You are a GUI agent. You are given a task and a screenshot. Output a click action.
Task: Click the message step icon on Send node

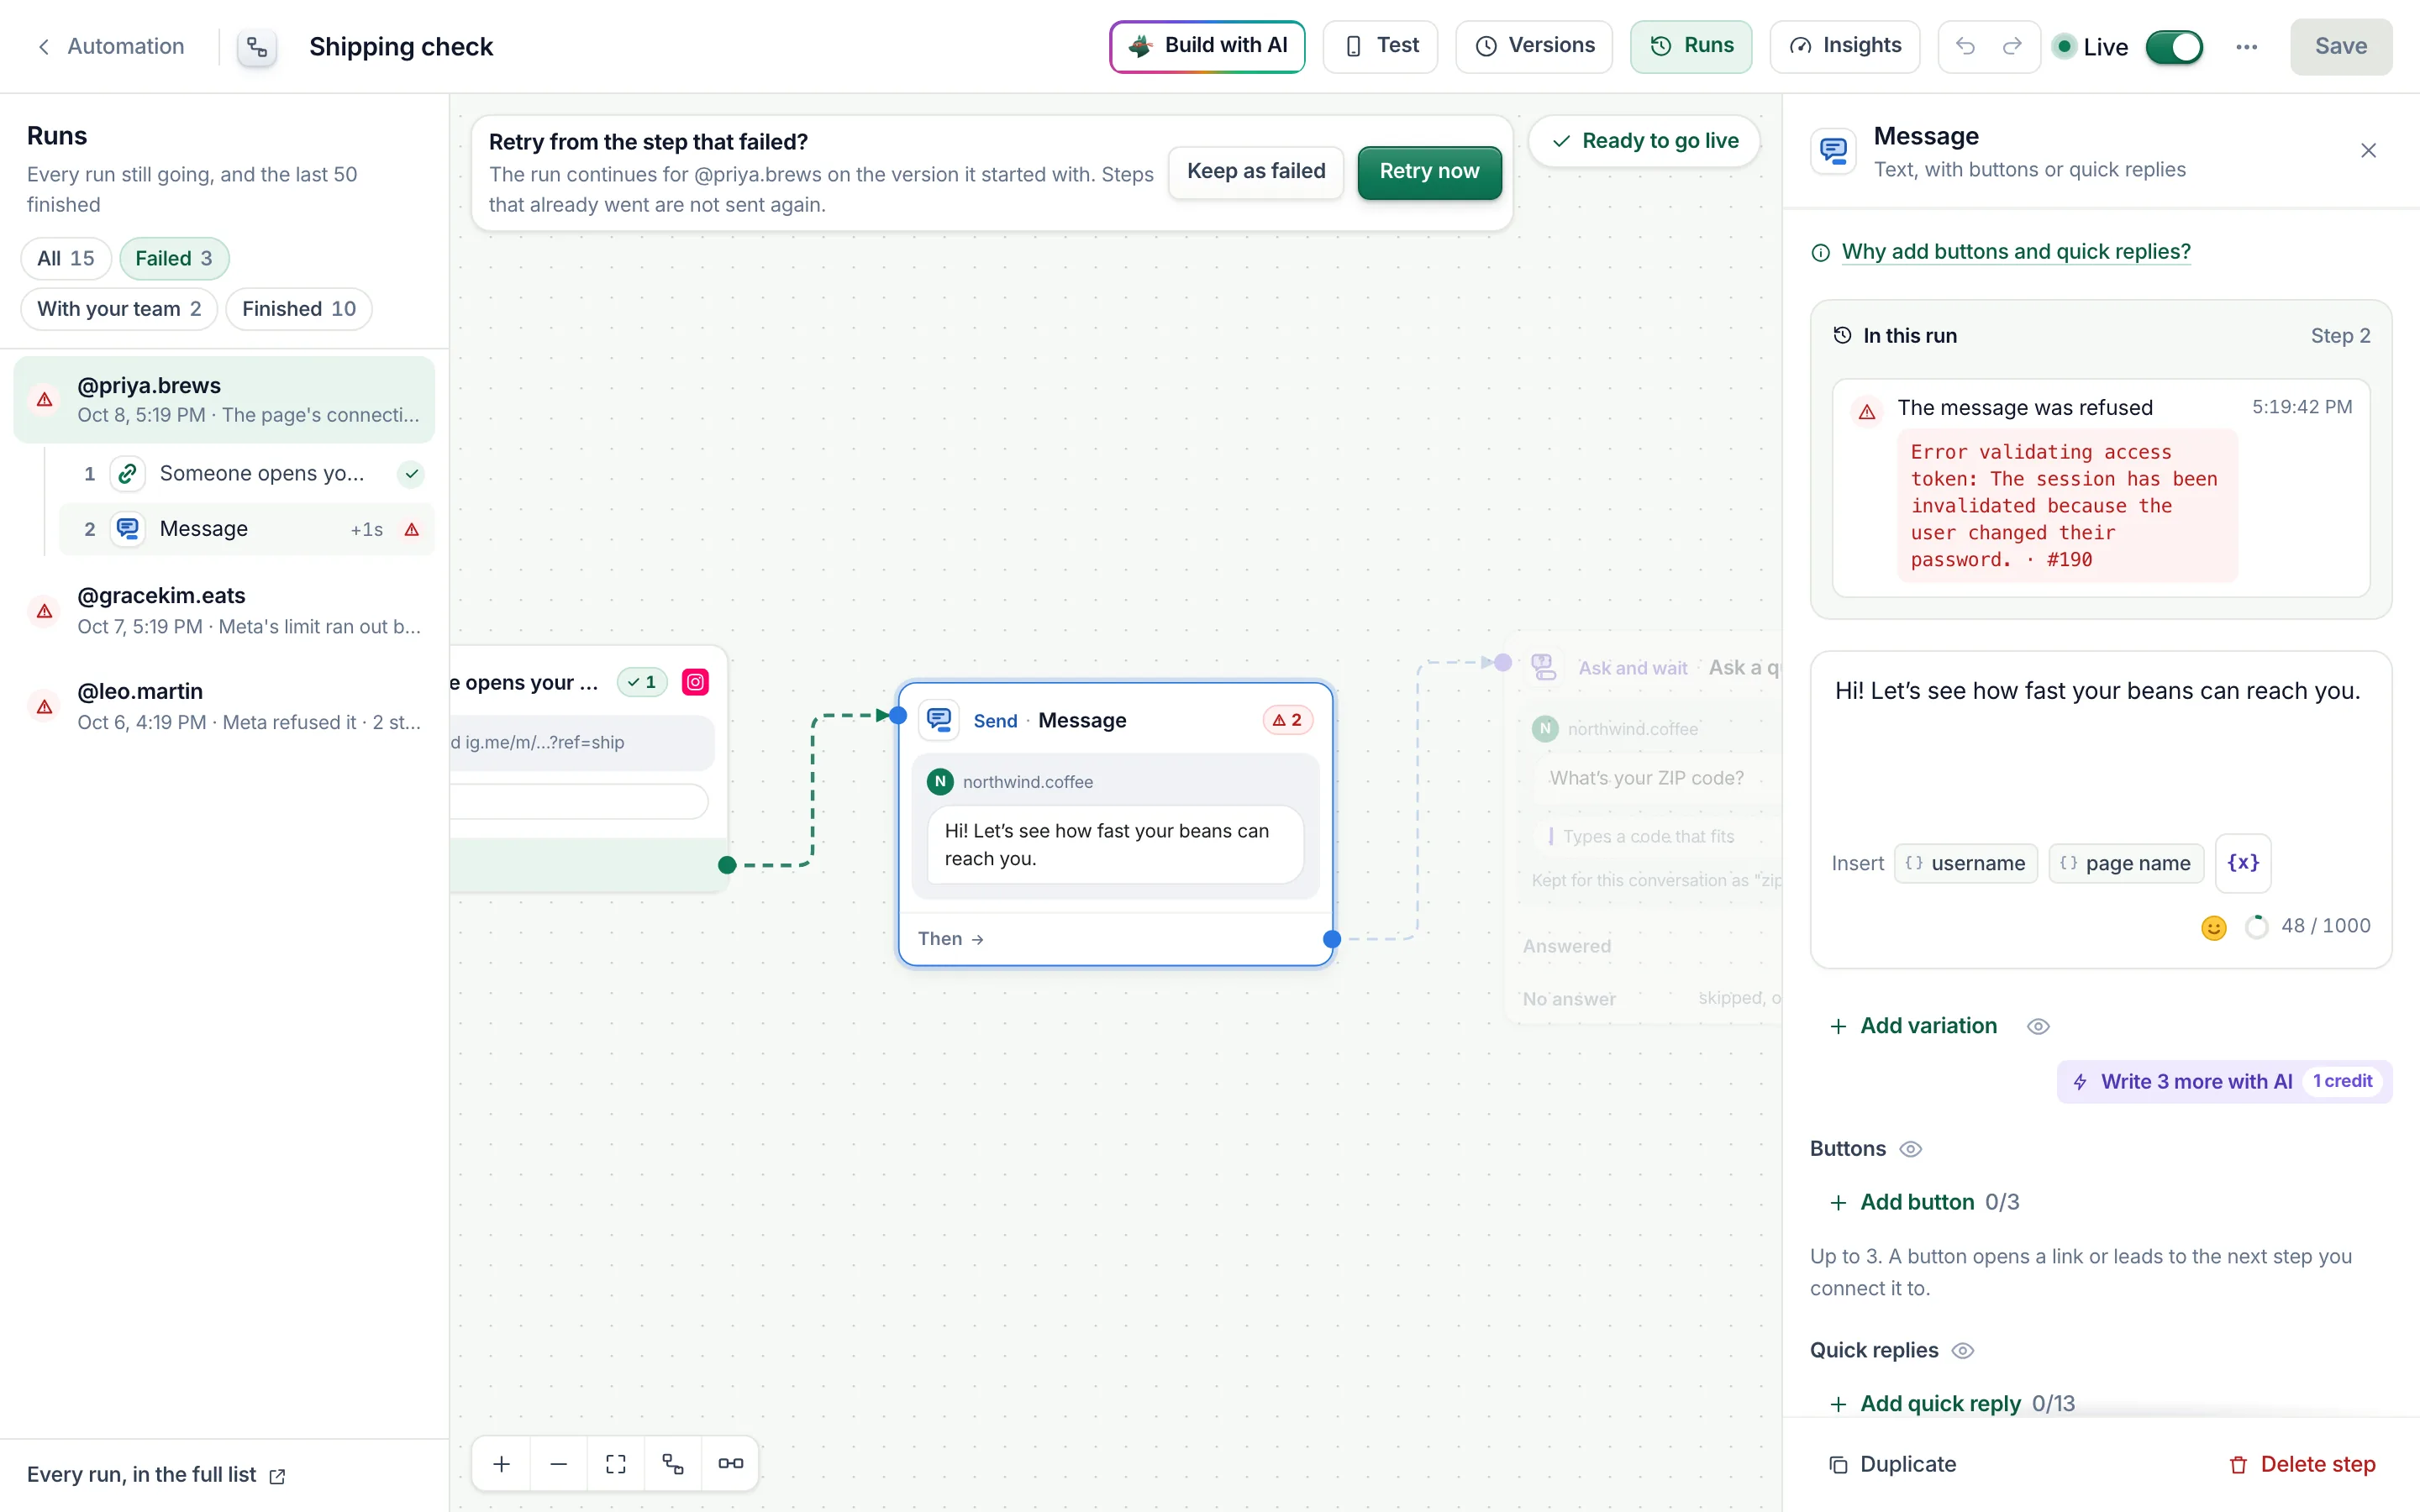tap(939, 720)
